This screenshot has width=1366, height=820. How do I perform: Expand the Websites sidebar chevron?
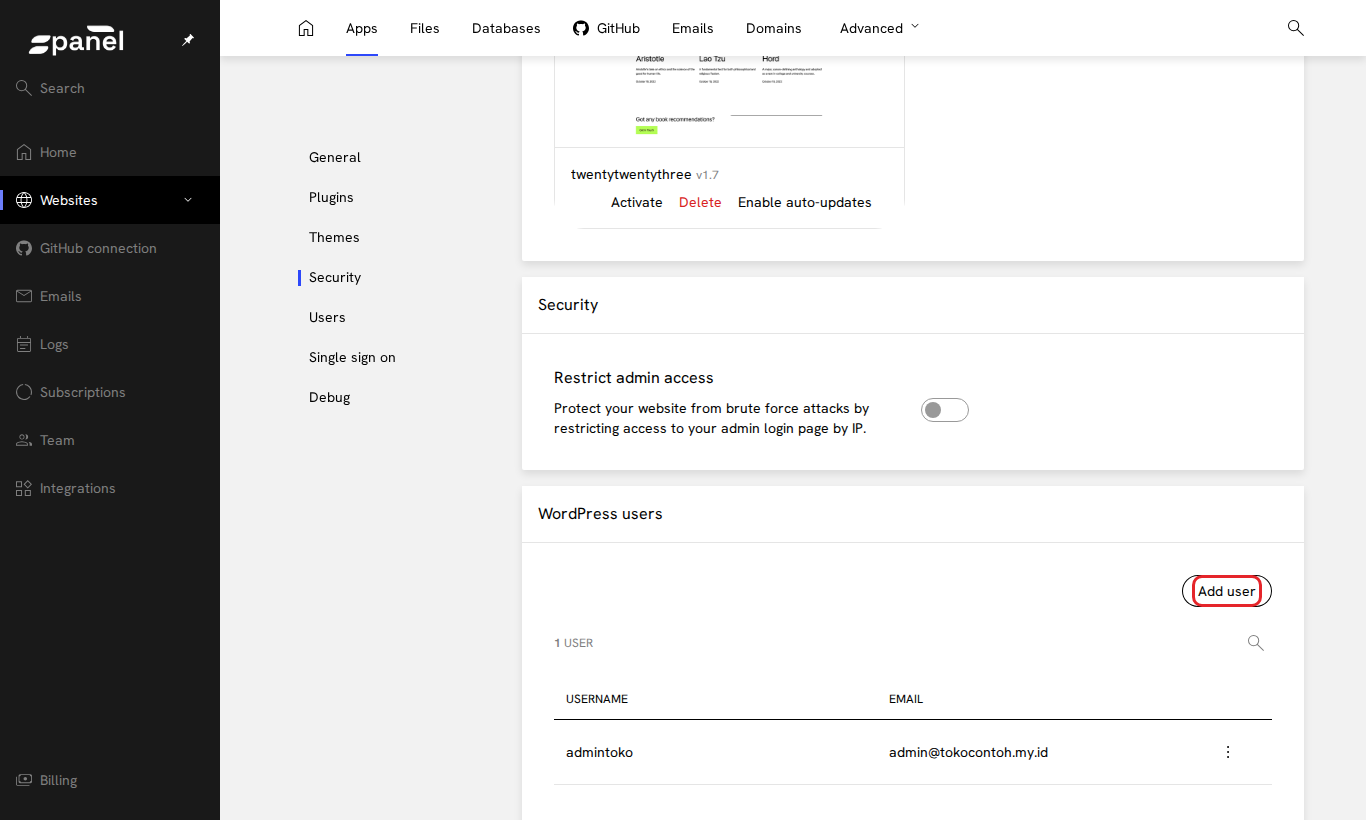click(x=188, y=200)
